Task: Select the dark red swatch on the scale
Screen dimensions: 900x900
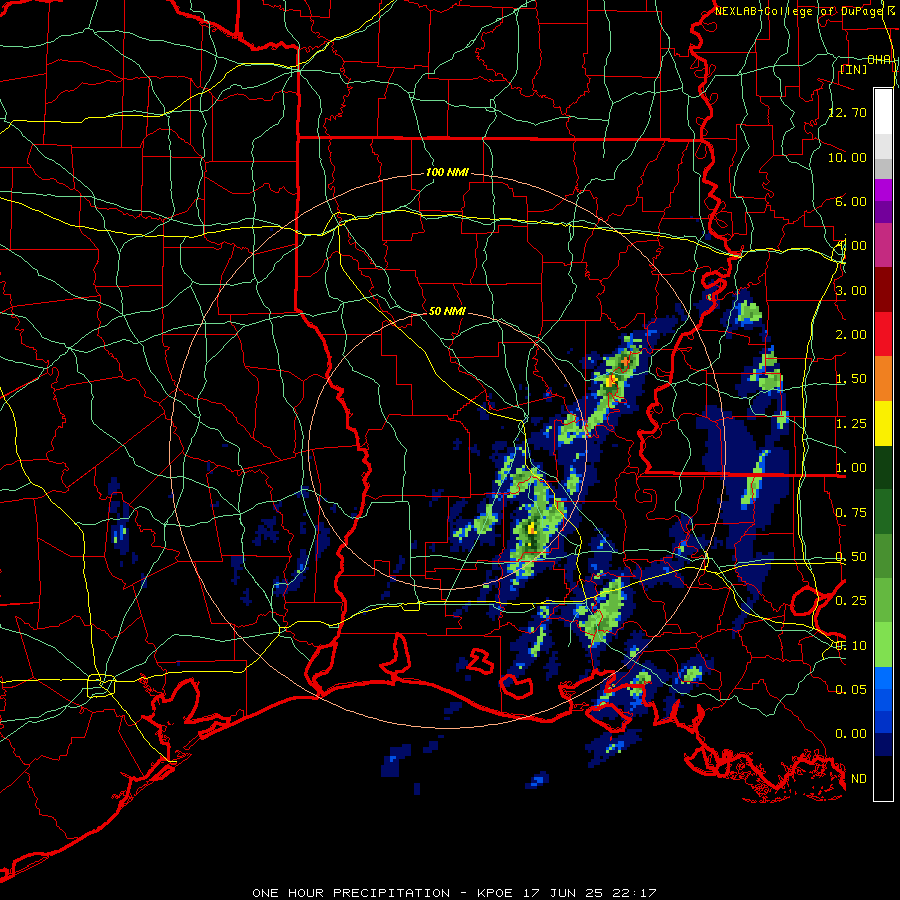Action: pos(883,290)
